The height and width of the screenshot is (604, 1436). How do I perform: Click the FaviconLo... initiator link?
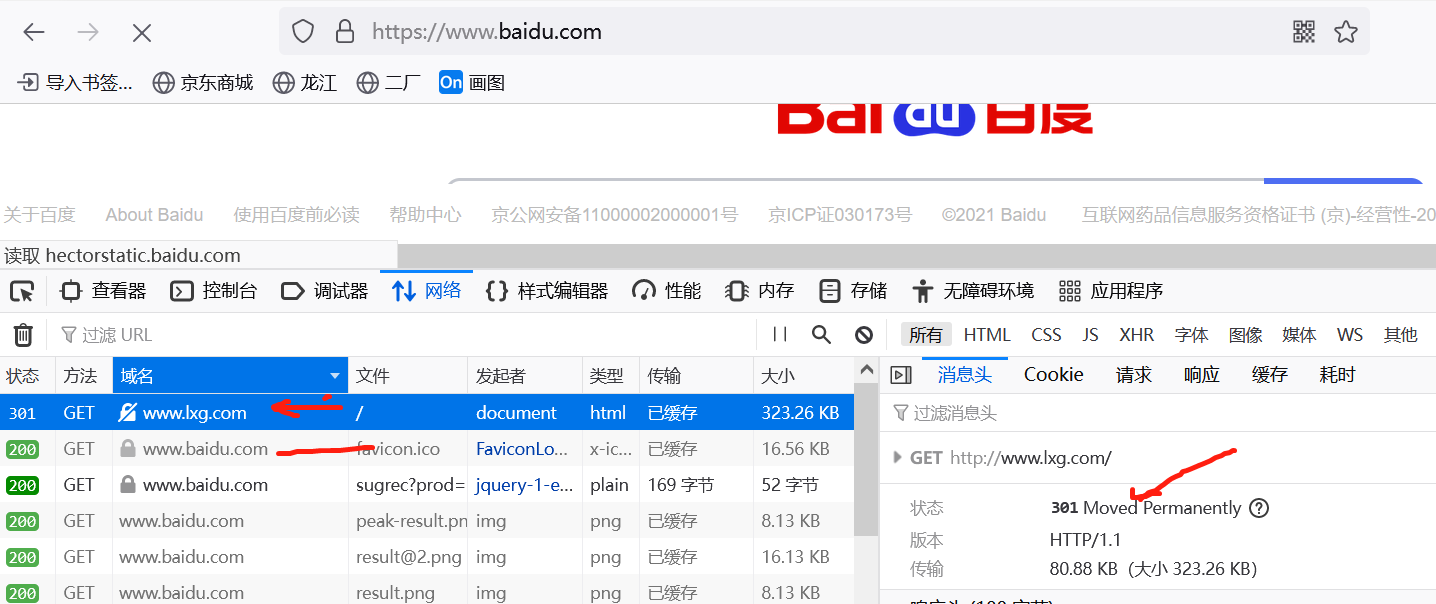tap(522, 449)
